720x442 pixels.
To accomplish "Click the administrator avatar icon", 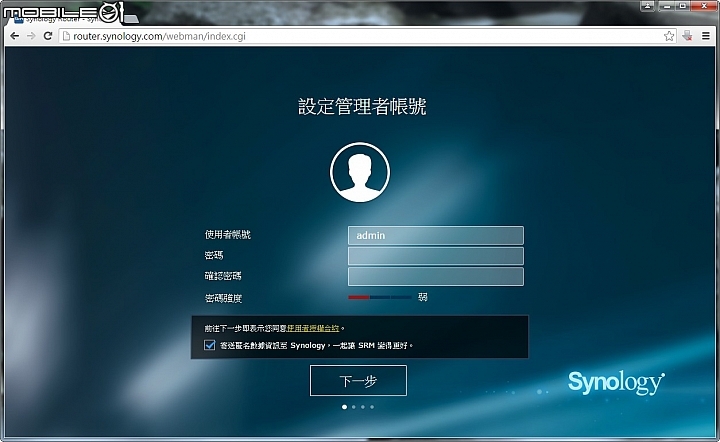I will point(360,172).
